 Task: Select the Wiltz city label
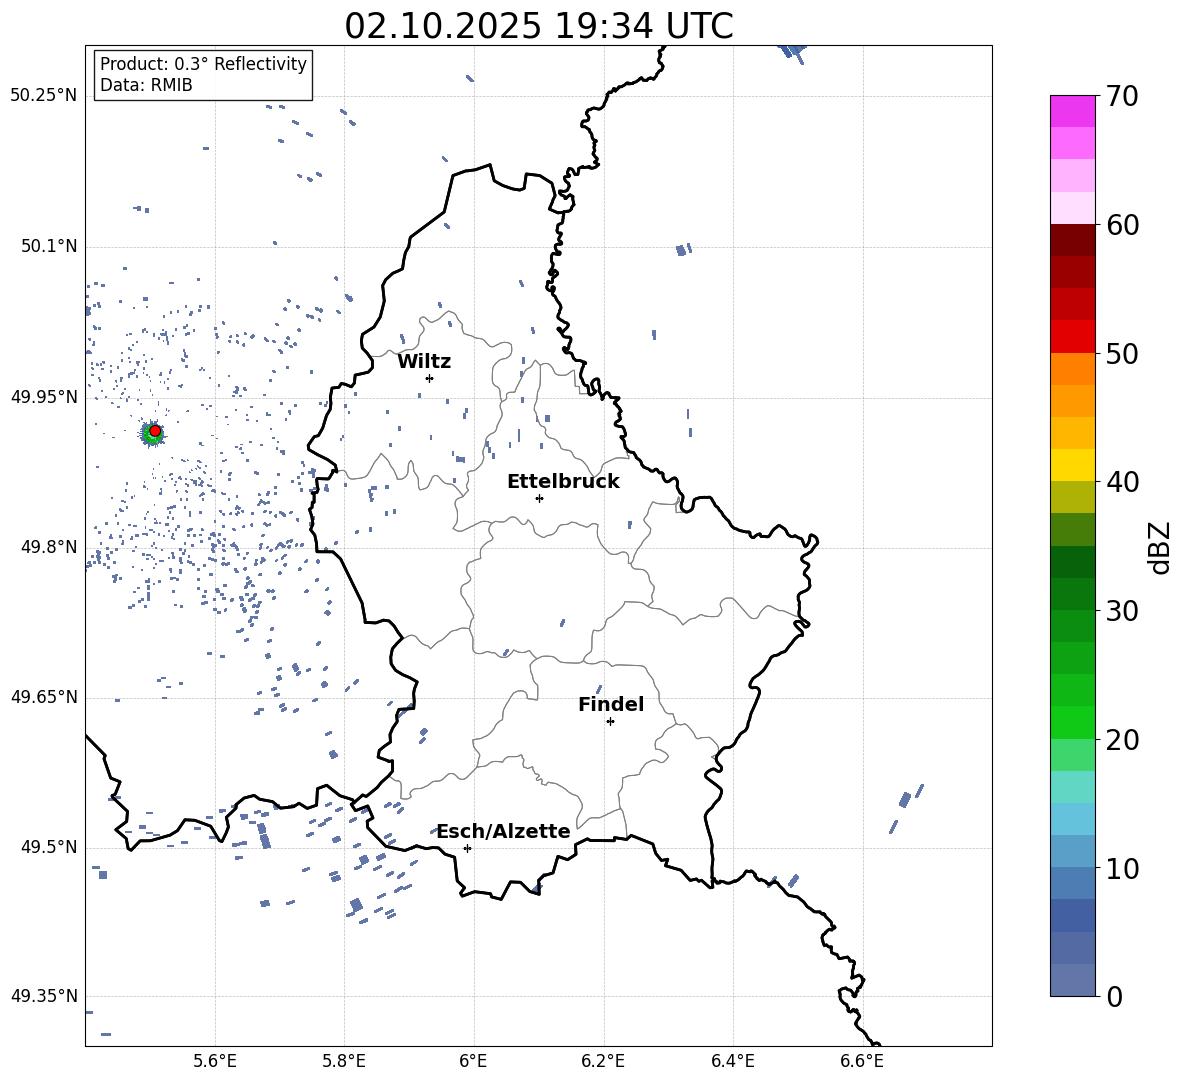pos(424,361)
